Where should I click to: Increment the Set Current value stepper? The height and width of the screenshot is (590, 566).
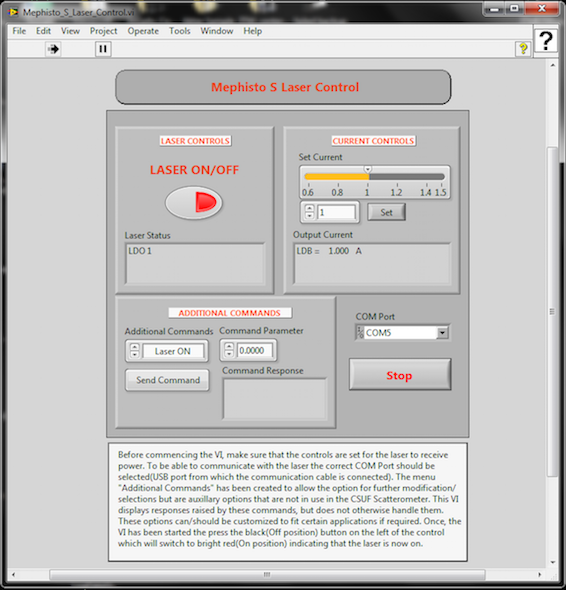tap(309, 208)
